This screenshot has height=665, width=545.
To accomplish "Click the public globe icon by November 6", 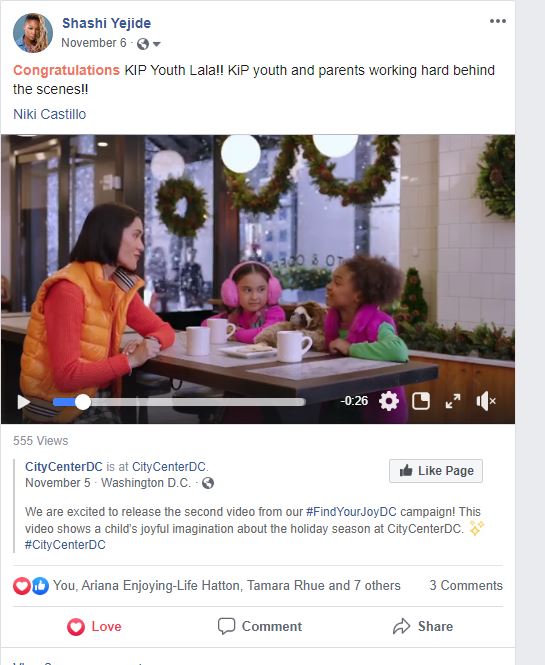I will tap(143, 44).
